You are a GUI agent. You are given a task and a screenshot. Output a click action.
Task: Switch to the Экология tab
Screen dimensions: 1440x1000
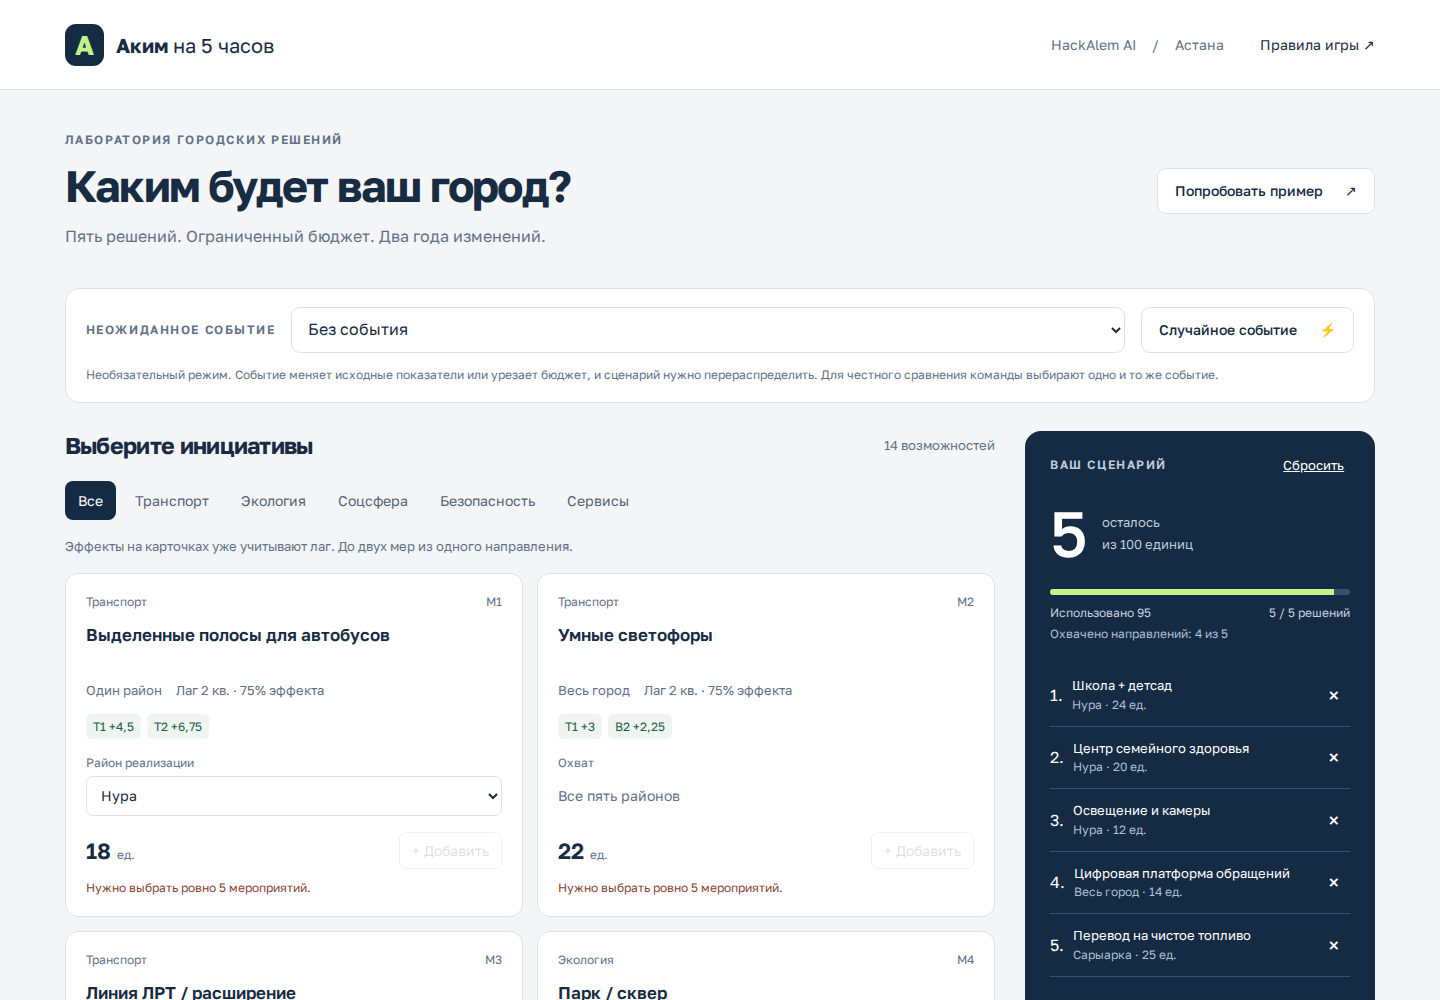273,501
